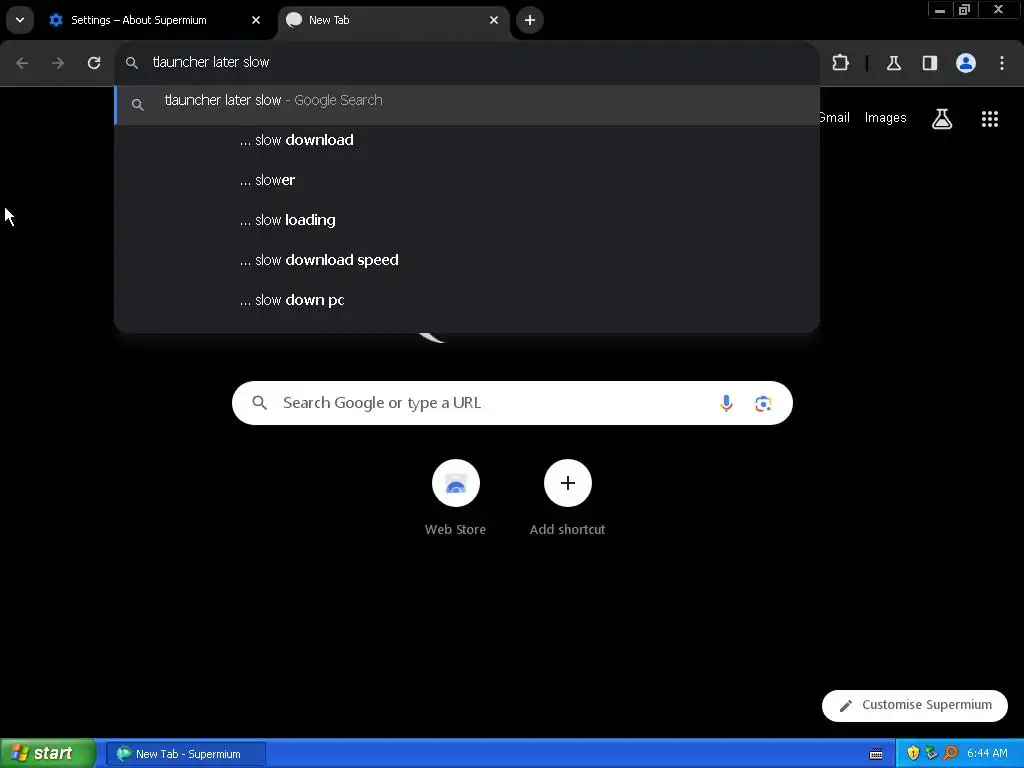Click the 'Search Google or type a URL' box
The width and height of the screenshot is (1024, 768).
click(x=512, y=403)
